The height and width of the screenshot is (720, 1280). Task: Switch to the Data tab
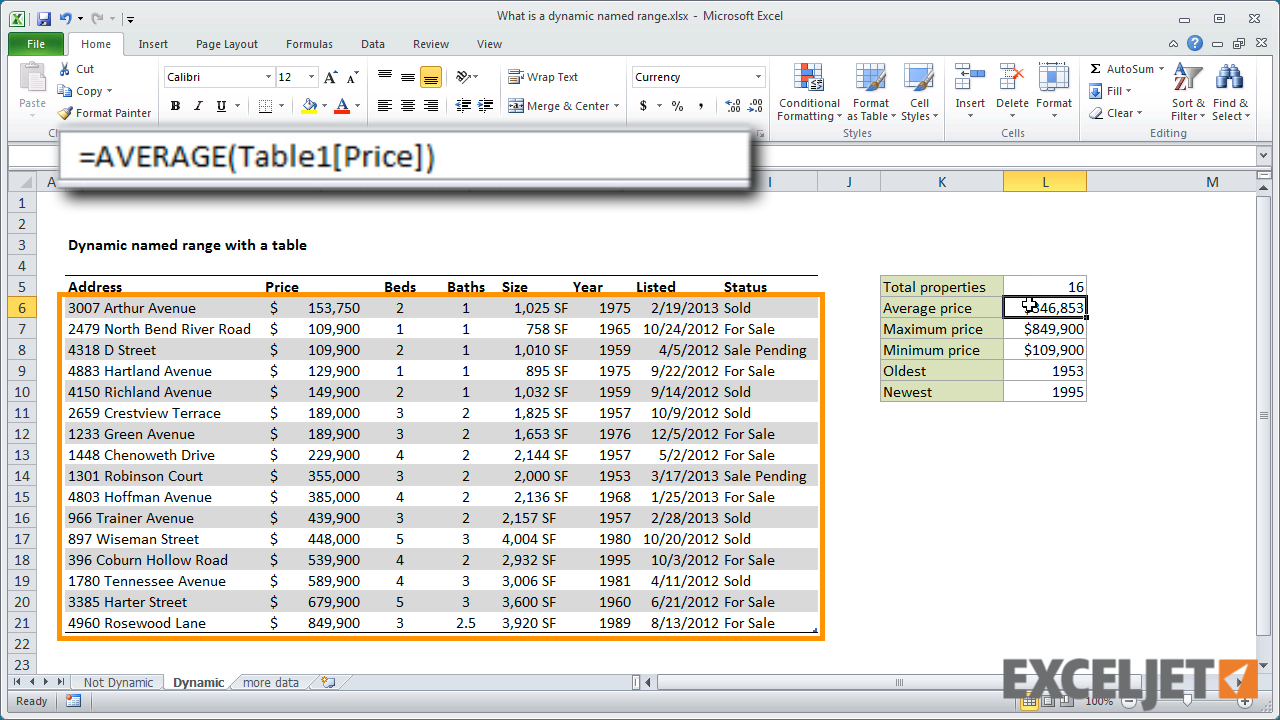click(x=373, y=44)
